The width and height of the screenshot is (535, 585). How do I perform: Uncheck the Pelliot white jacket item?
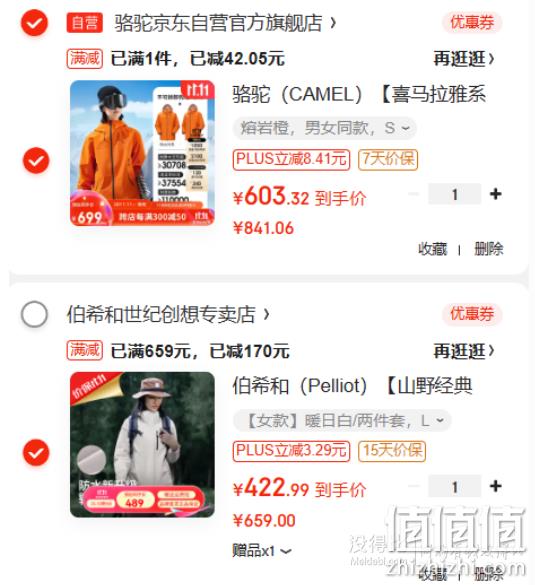click(36, 453)
